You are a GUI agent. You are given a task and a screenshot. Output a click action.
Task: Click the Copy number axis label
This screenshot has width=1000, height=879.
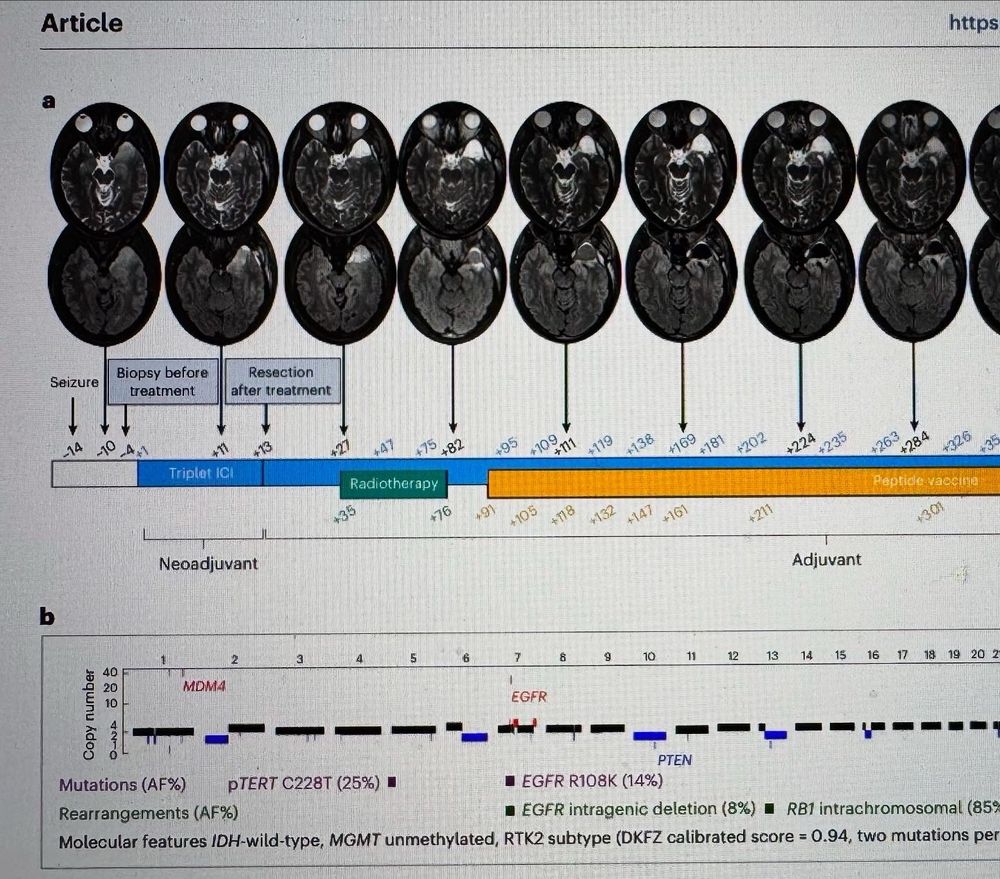(89, 714)
